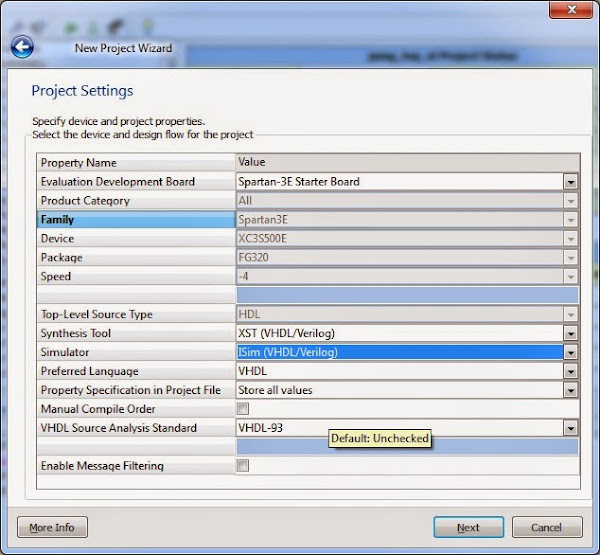Click the Store all values field

399,390
